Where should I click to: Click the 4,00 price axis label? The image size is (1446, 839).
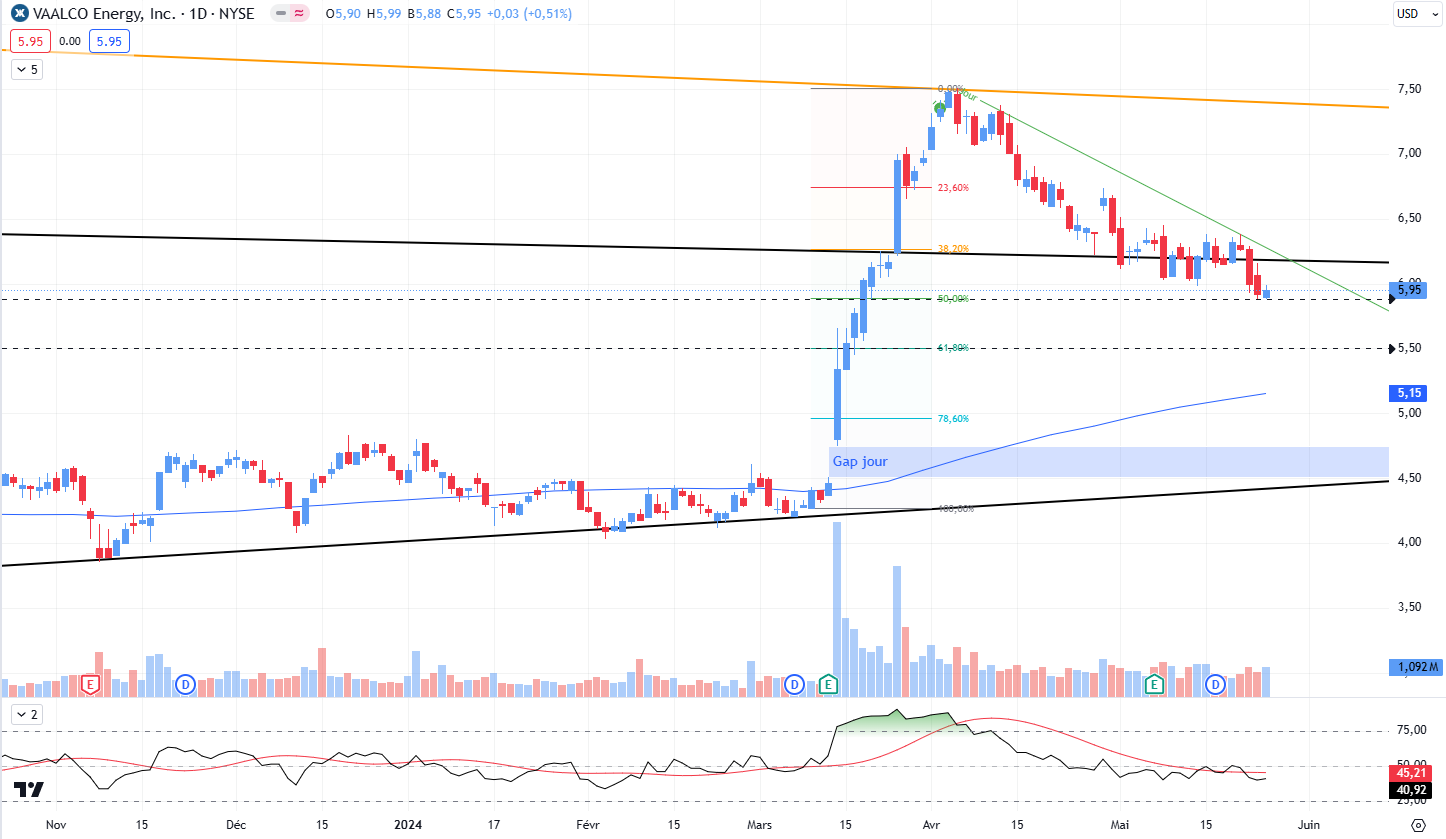pos(1409,542)
